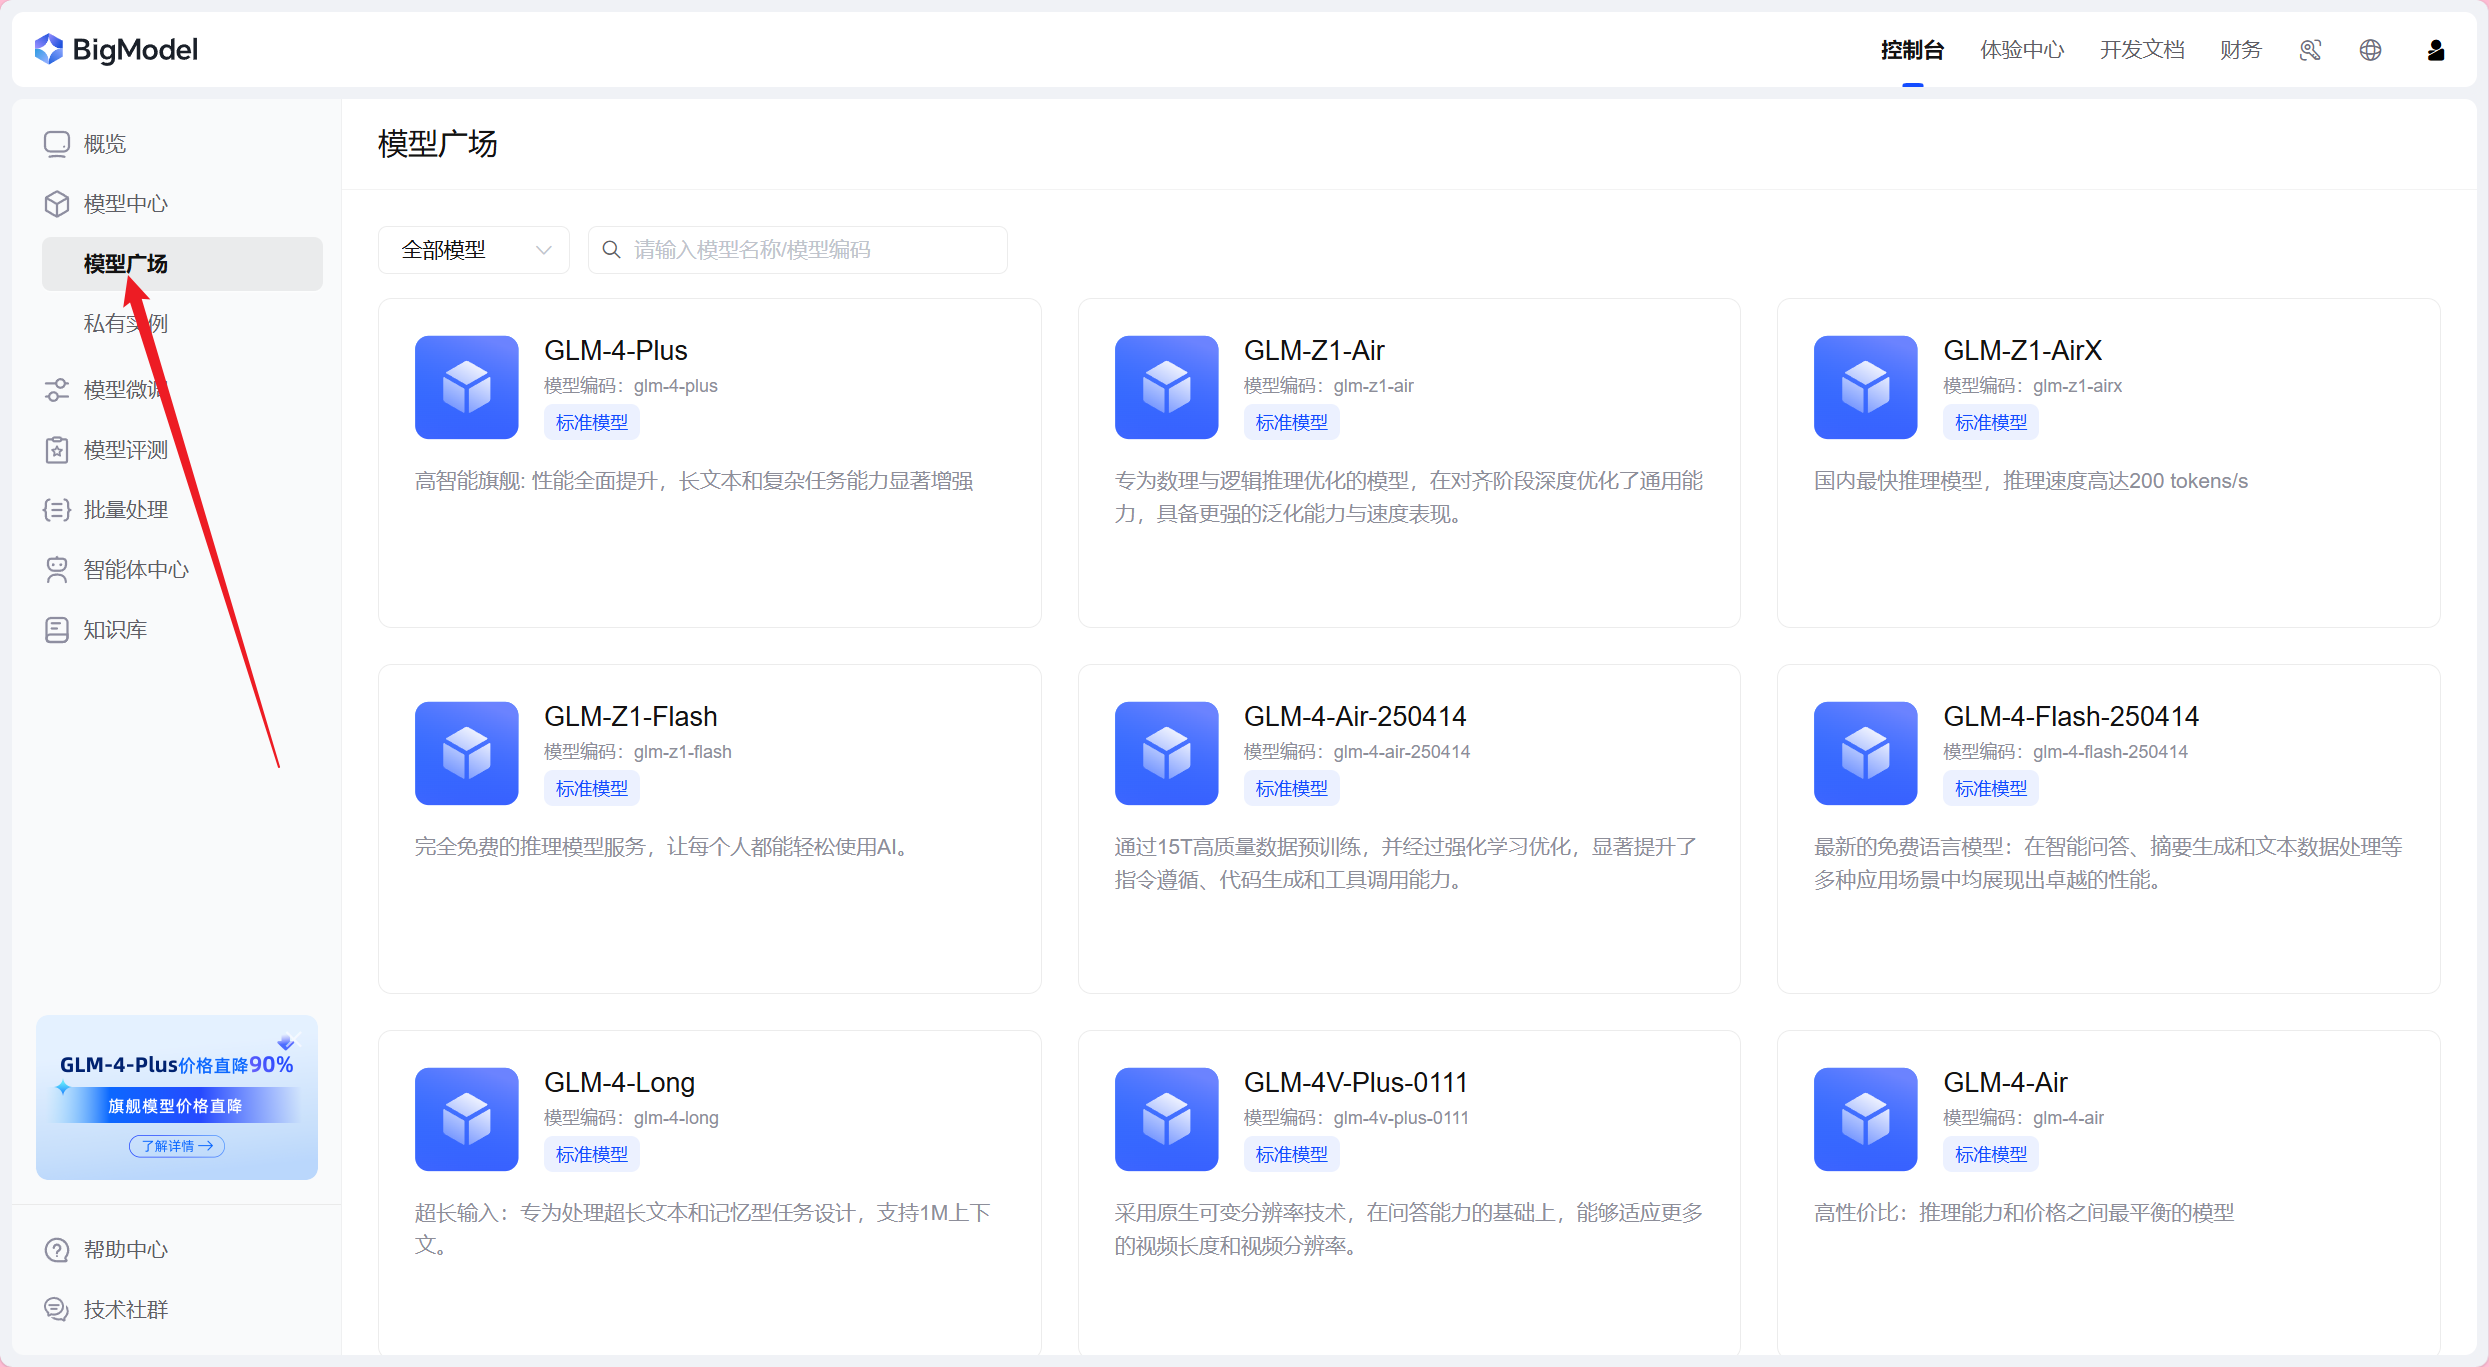Open 模型微调 sidebar item
This screenshot has width=2489, height=1367.
[126, 390]
